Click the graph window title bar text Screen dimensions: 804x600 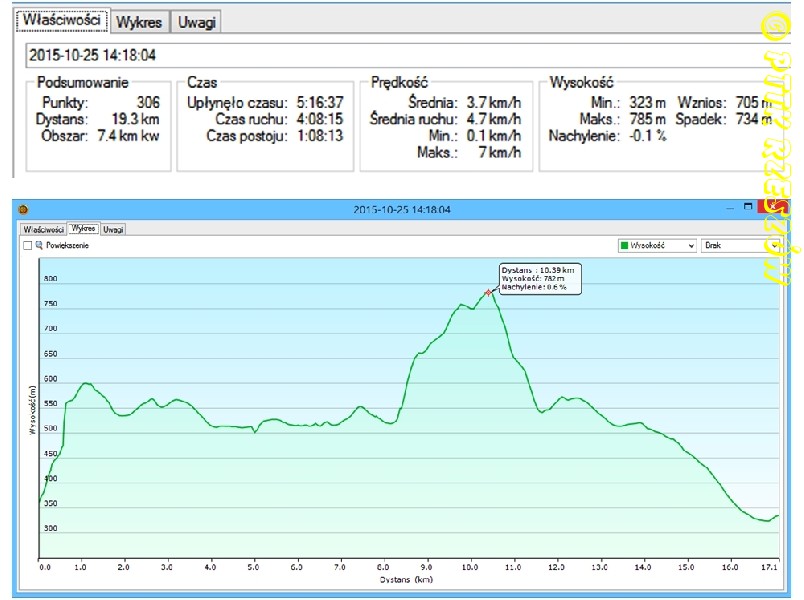[x=402, y=209]
